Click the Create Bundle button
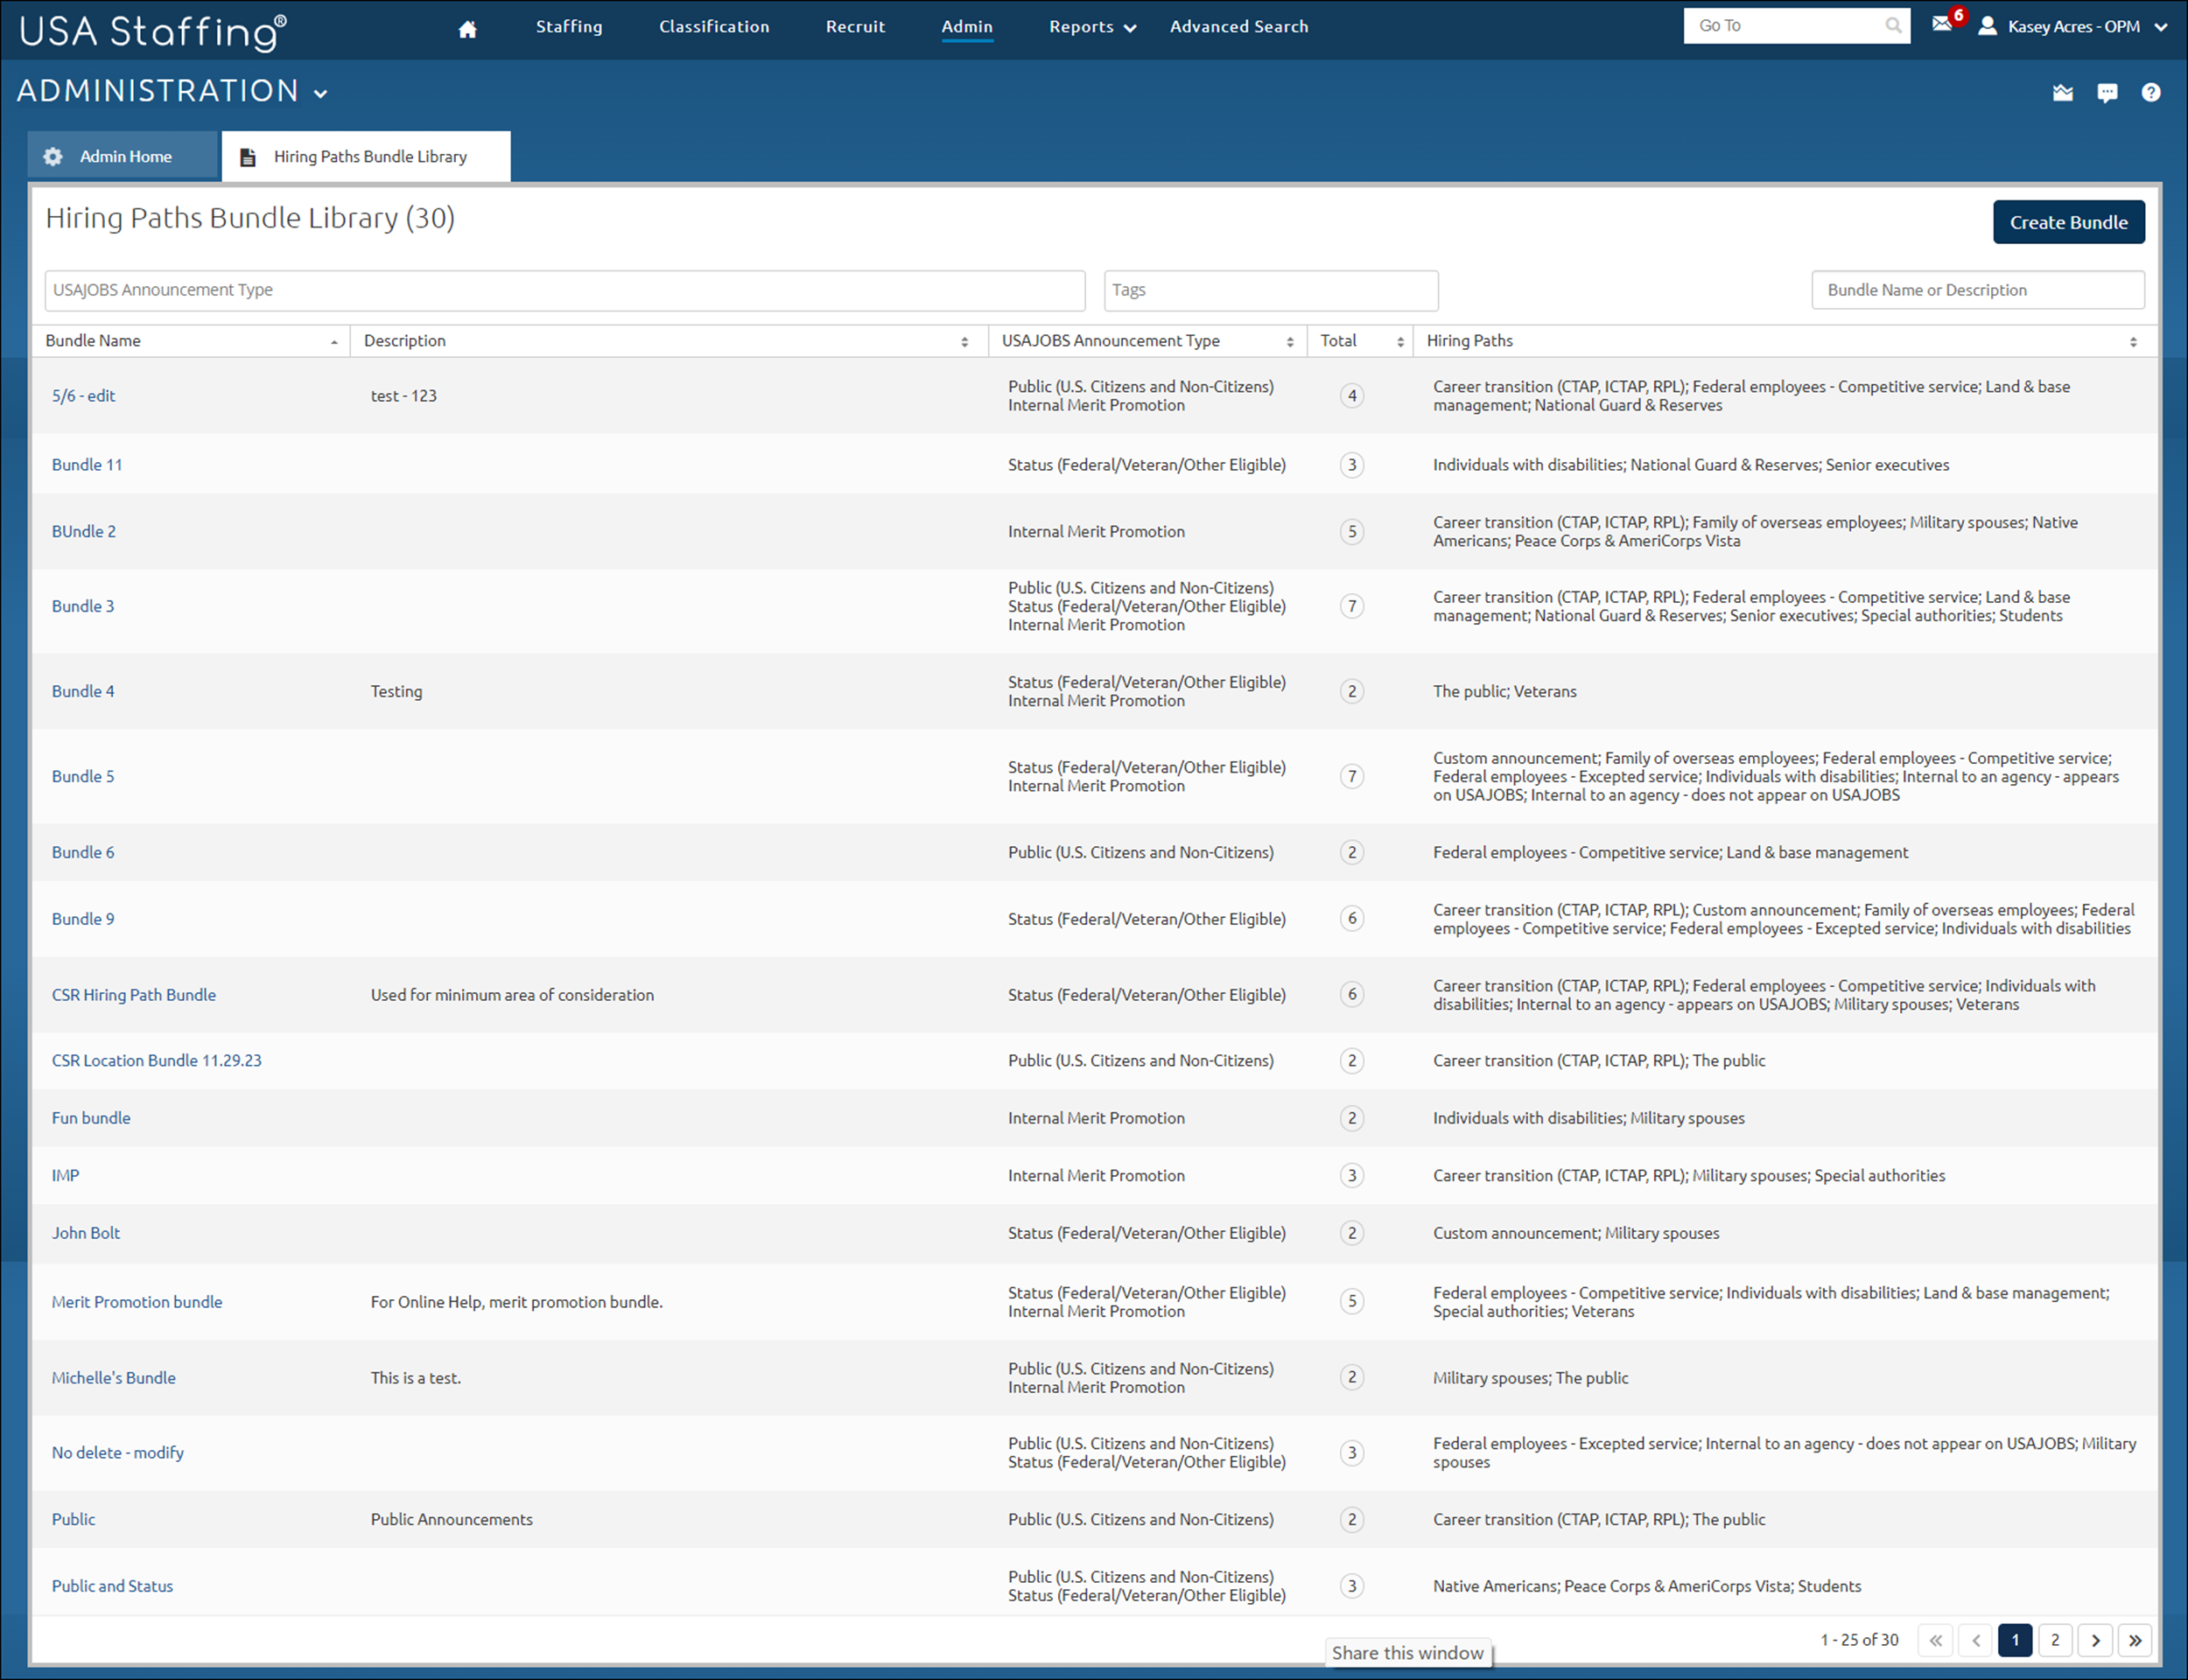Viewport: 2188px width, 1680px height. (2068, 222)
